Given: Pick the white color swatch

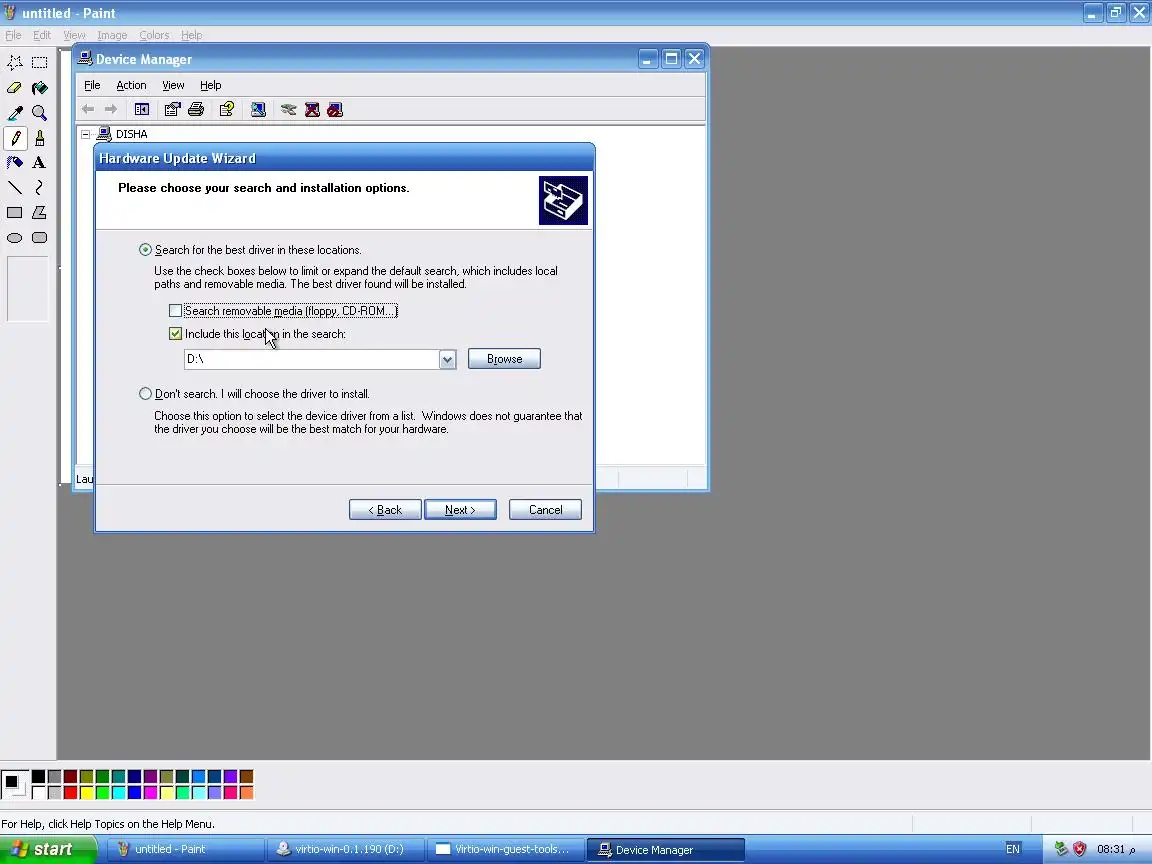Looking at the screenshot, I should click(38, 793).
